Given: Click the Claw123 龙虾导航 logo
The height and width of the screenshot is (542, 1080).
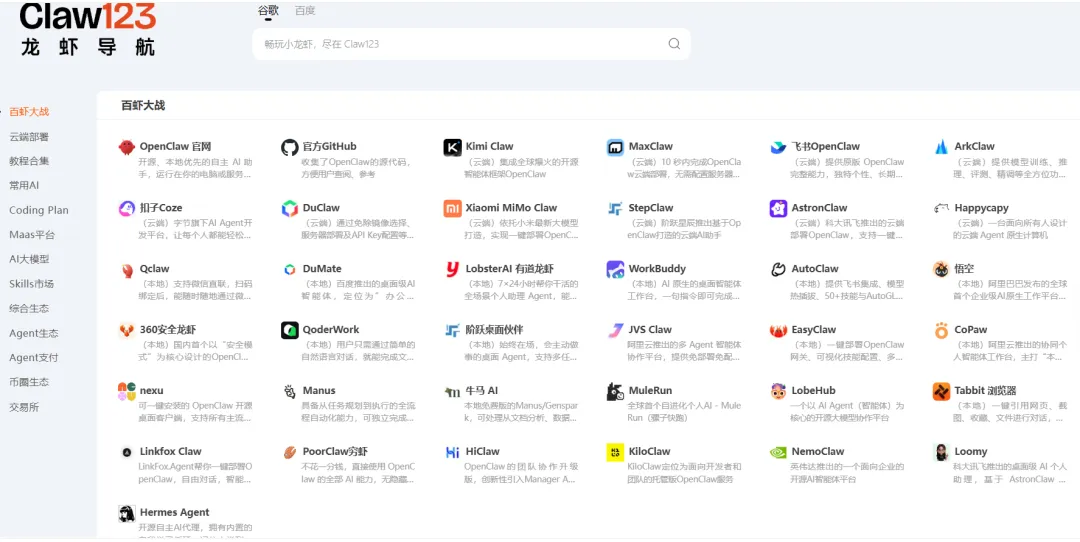Looking at the screenshot, I should [87, 29].
